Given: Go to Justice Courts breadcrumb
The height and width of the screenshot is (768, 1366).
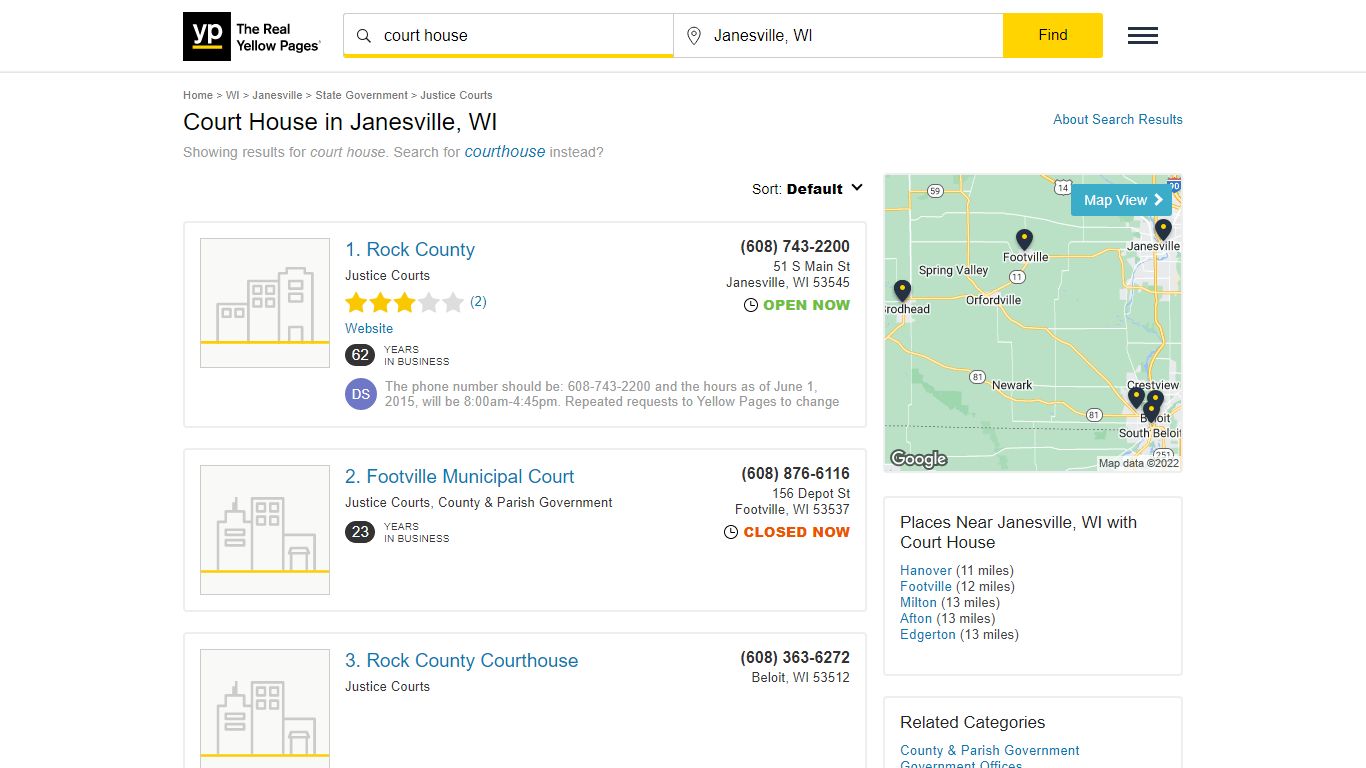Looking at the screenshot, I should click(456, 95).
